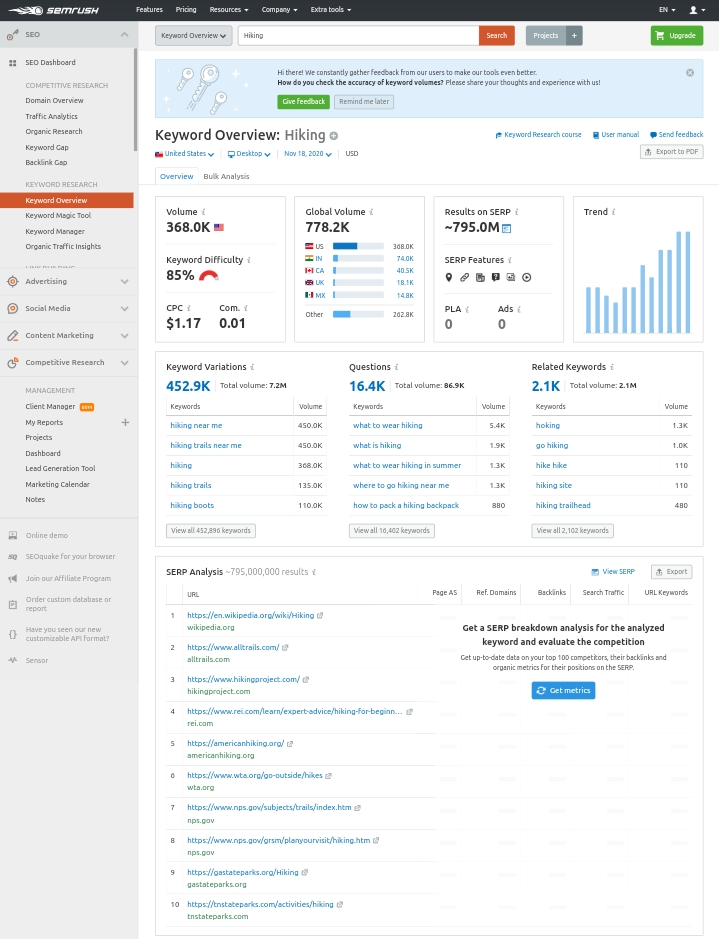The image size is (719, 939).
Task: Click the Give feedback button
Action: coord(304,102)
